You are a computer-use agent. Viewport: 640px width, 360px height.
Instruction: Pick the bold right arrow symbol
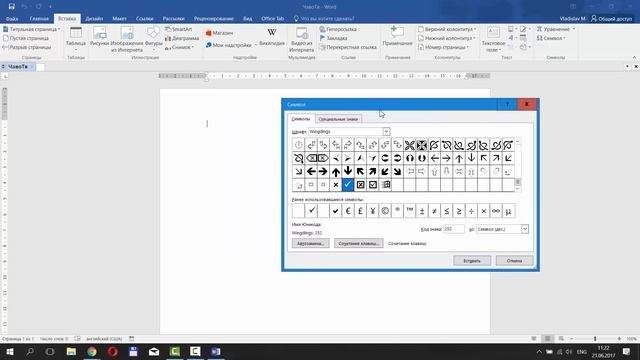pos(323,171)
